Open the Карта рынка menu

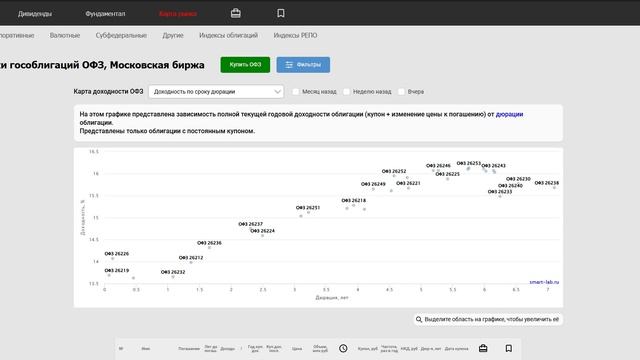coord(178,13)
